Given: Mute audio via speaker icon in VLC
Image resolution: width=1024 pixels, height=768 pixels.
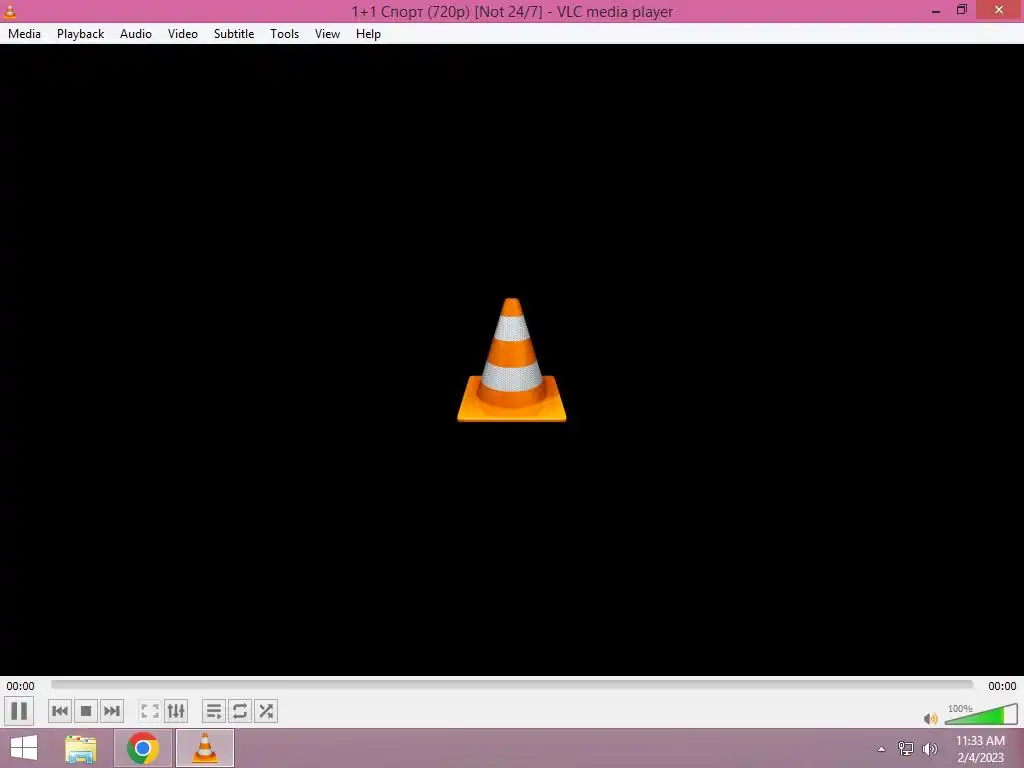Looking at the screenshot, I should (931, 718).
